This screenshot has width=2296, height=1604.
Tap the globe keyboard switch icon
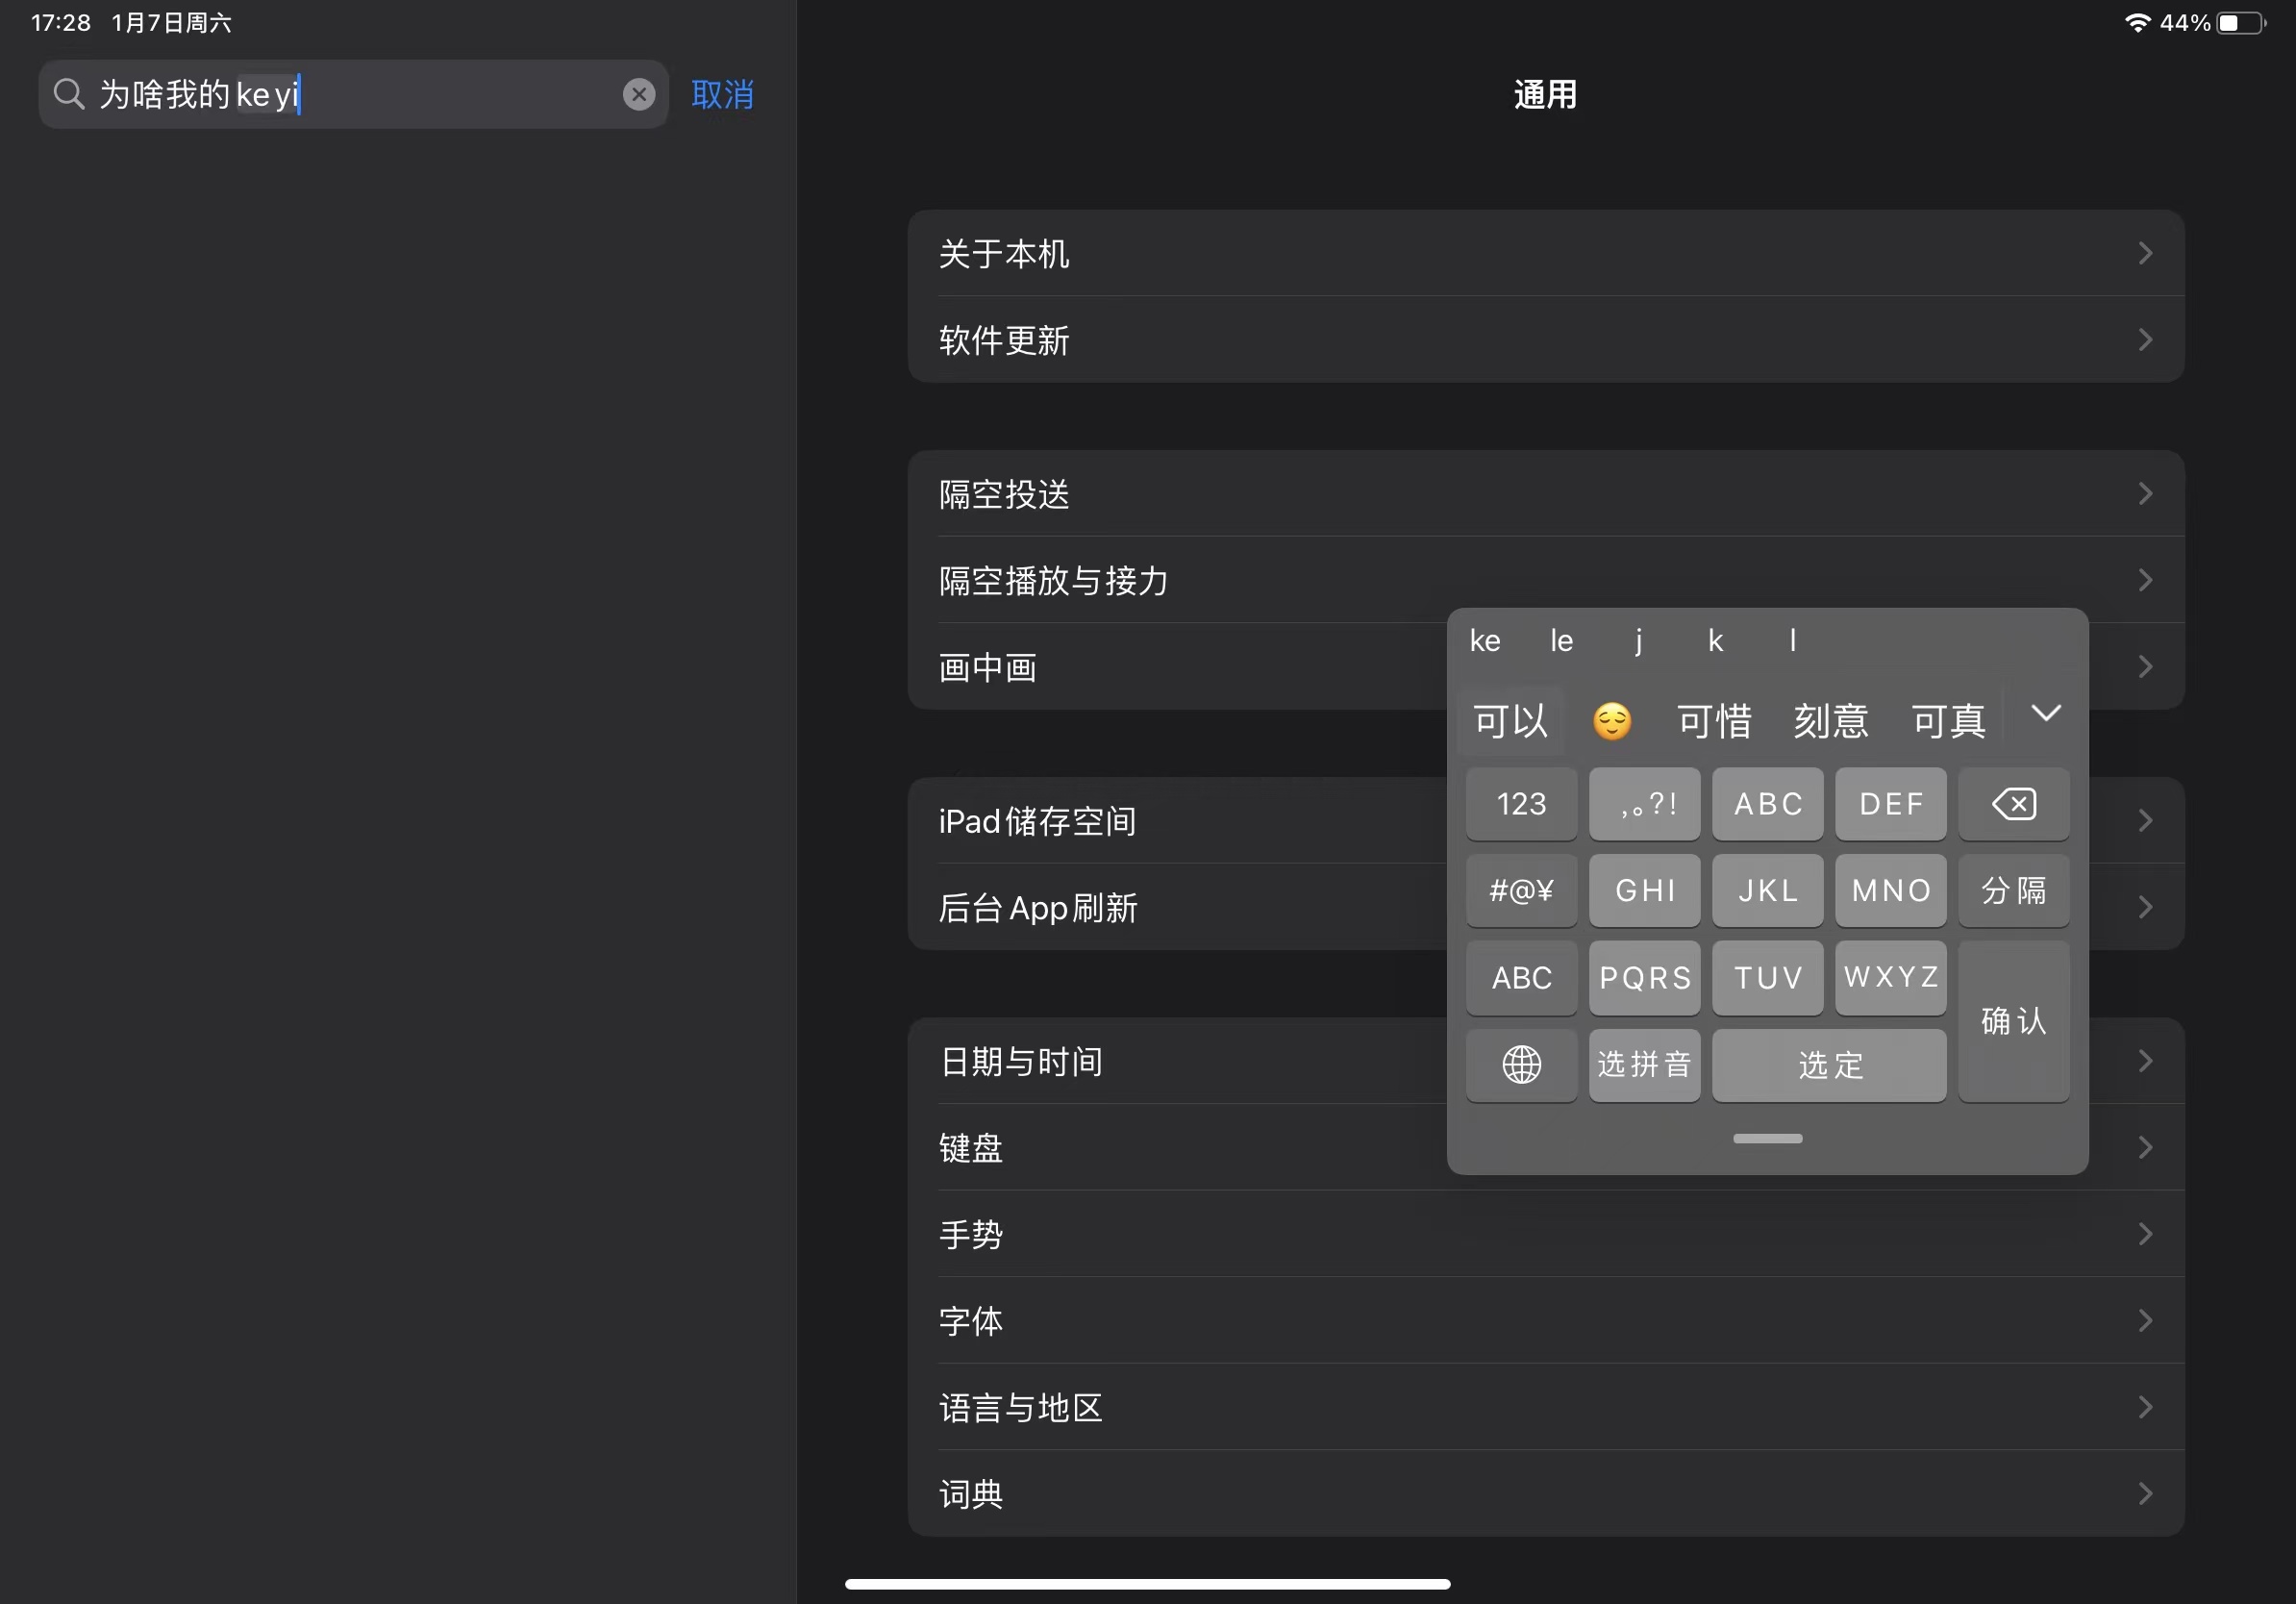(x=1521, y=1065)
